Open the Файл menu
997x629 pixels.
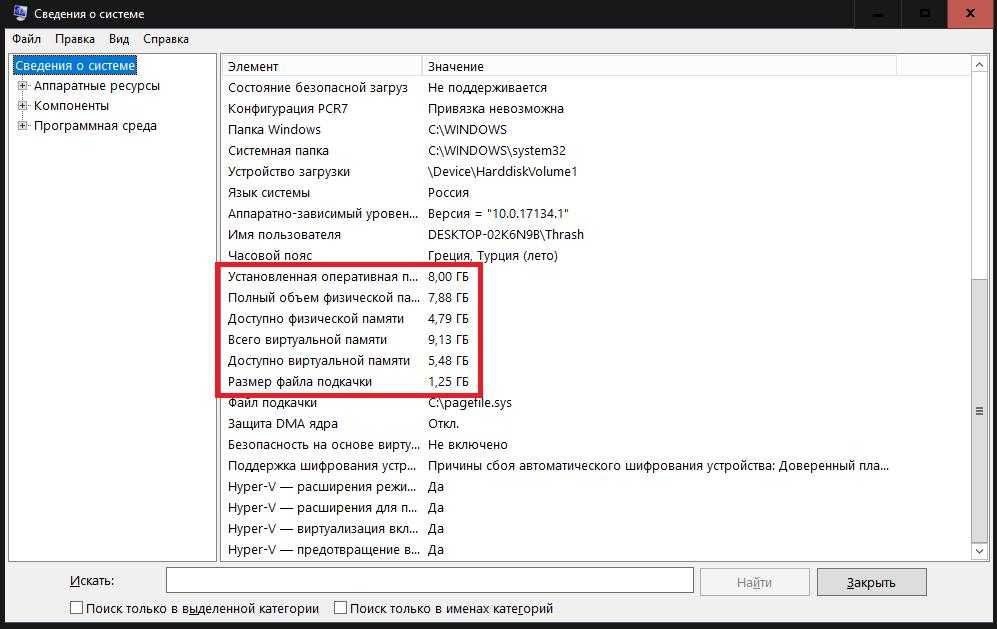(26, 39)
